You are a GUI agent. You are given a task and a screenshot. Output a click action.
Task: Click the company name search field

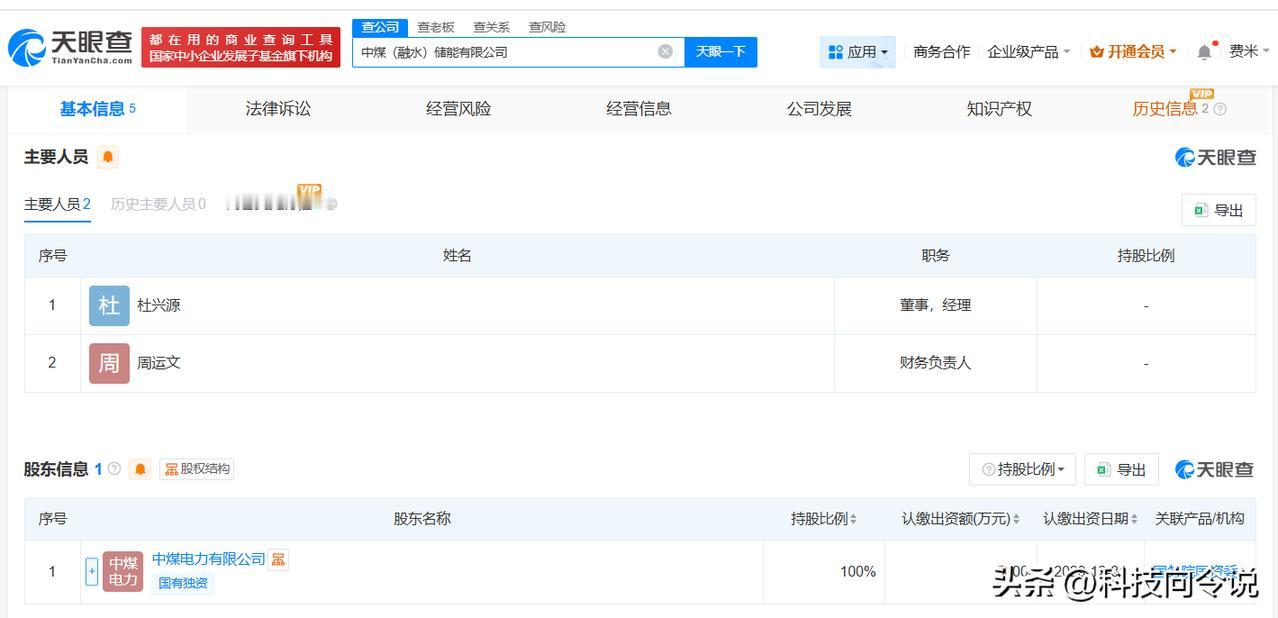tap(505, 52)
